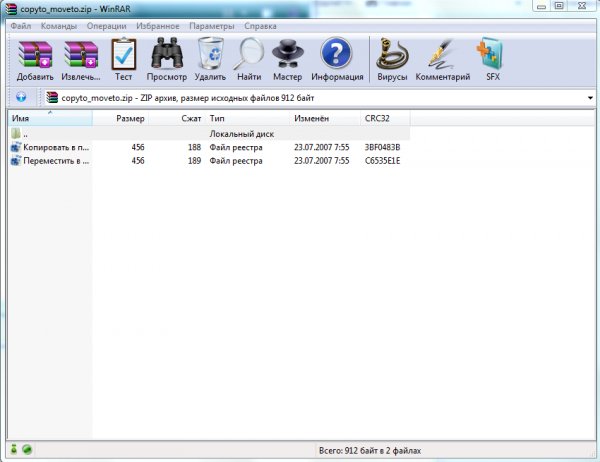Image resolution: width=600 pixels, height=462 pixels.
Task: Add archive Комментарий with pen icon
Action: (x=442, y=54)
